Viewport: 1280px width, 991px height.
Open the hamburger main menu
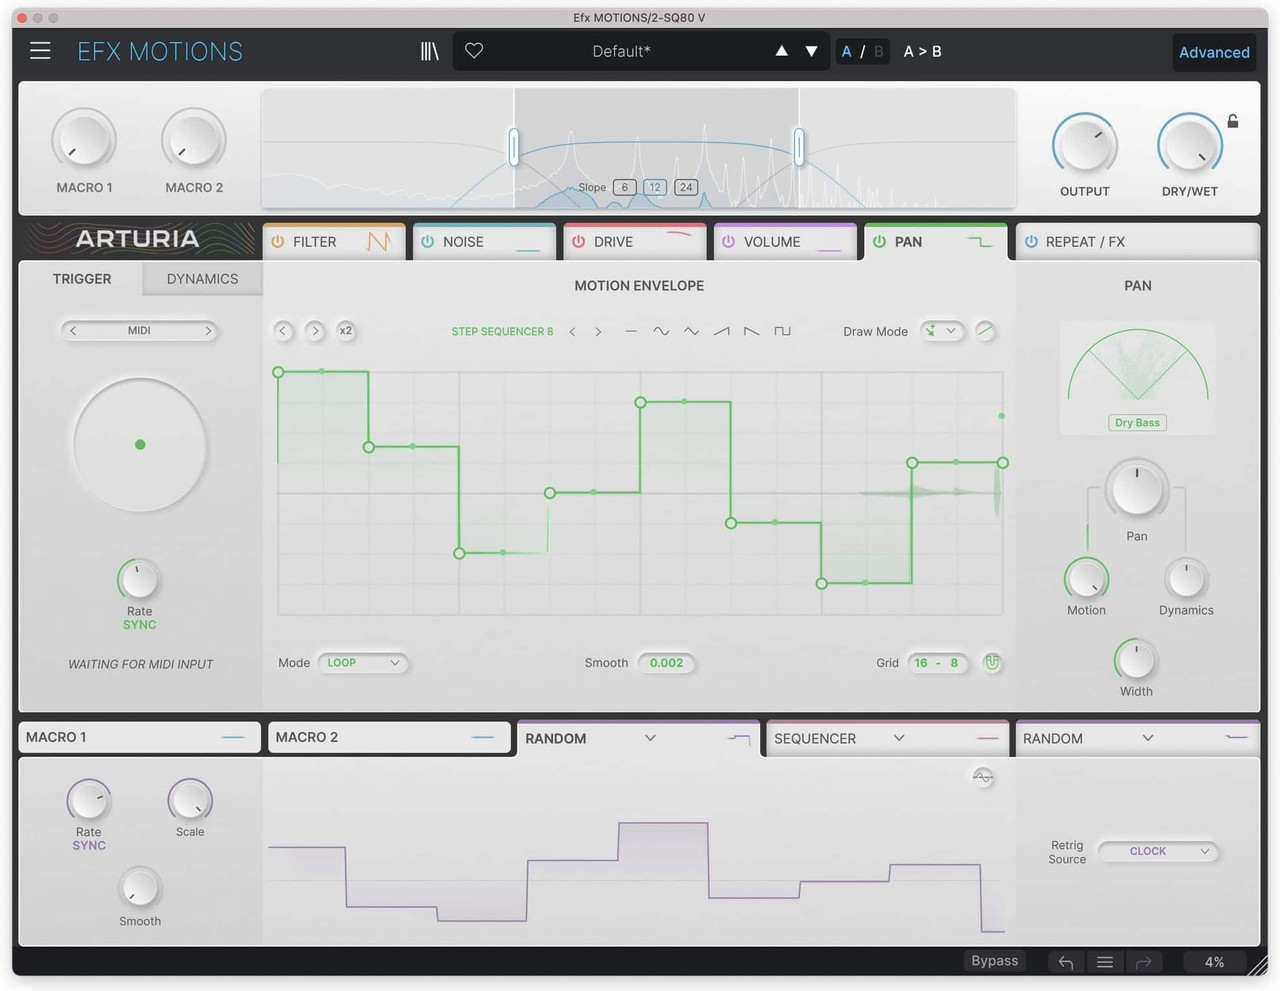tap(40, 51)
